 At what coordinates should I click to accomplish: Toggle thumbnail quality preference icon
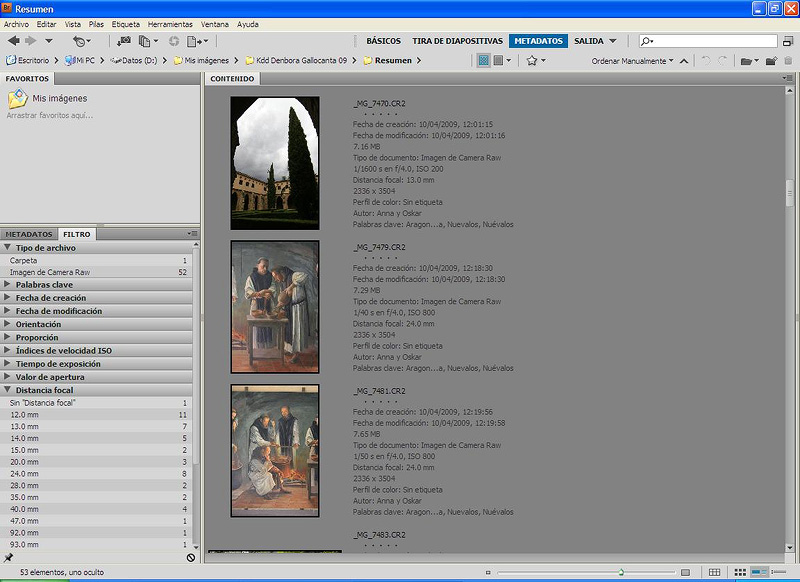(483, 61)
